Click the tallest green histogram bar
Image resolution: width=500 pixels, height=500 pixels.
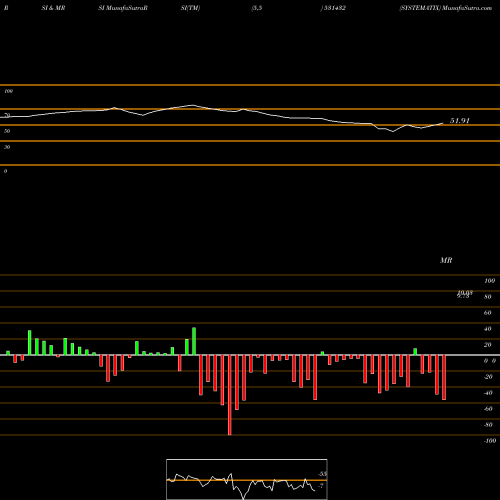tap(194, 341)
